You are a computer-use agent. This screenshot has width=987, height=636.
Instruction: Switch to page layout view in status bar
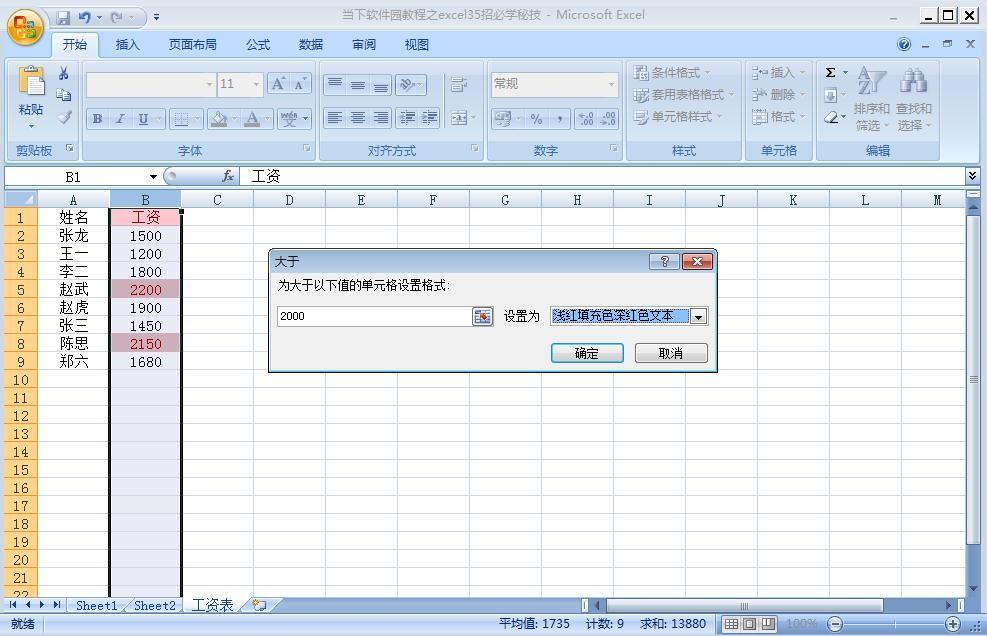point(749,624)
